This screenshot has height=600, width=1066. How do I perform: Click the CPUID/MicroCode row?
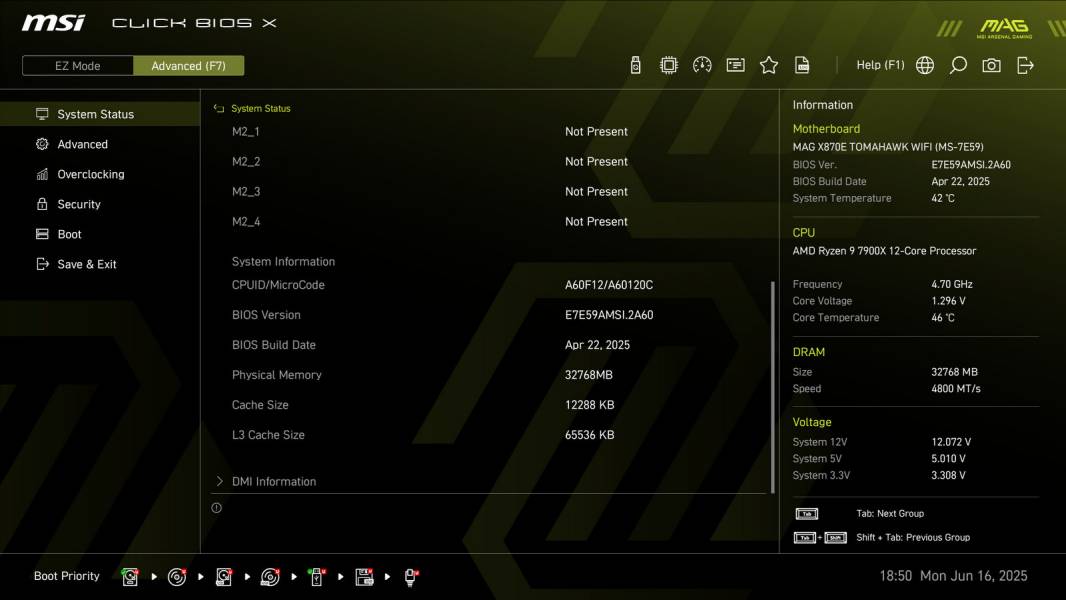coord(489,285)
